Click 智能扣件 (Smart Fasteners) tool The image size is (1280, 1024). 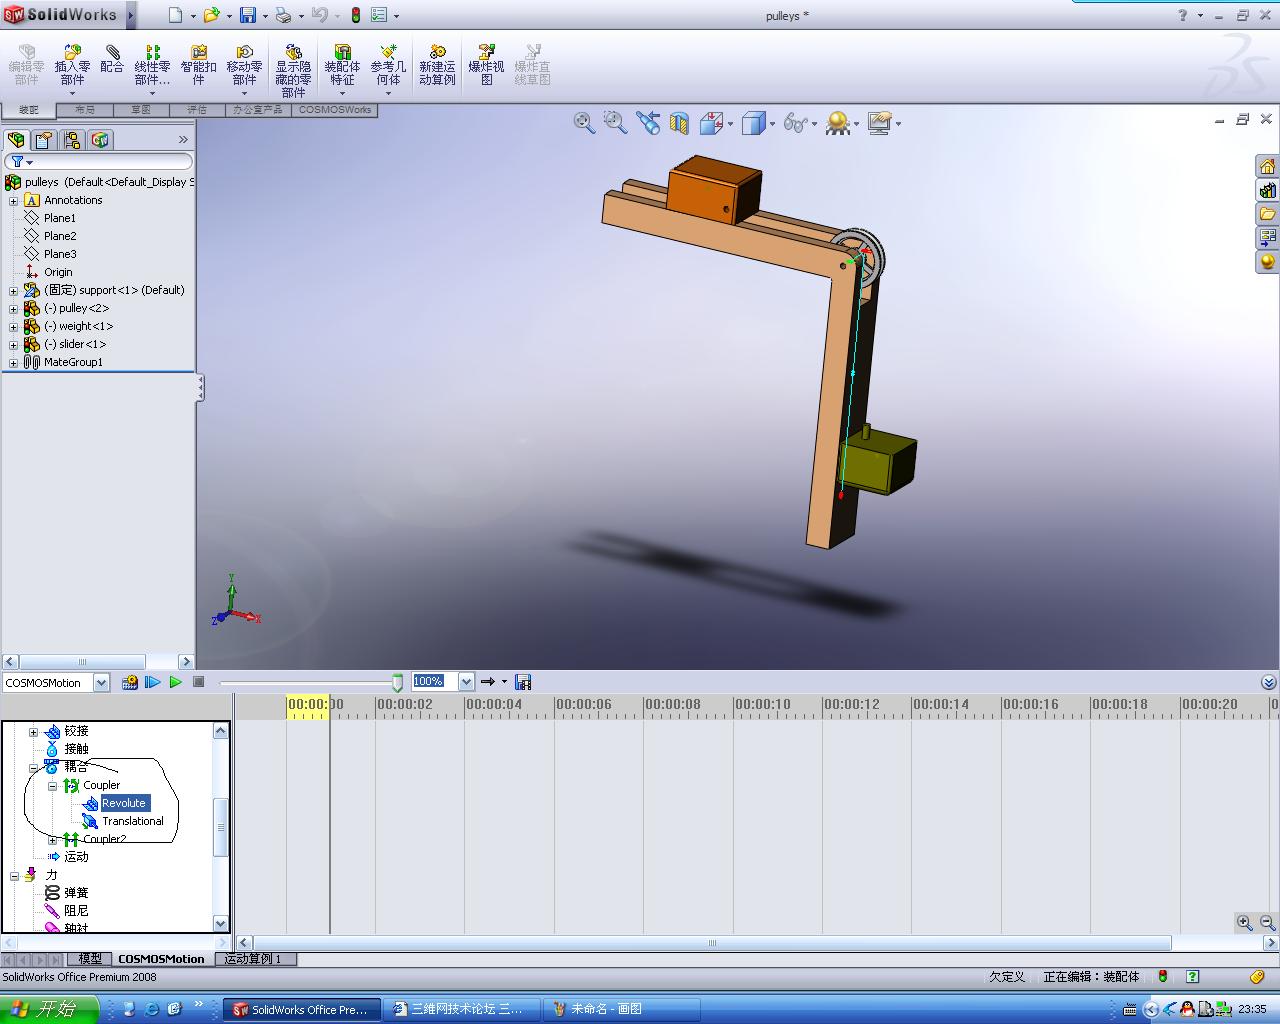pyautogui.click(x=198, y=65)
